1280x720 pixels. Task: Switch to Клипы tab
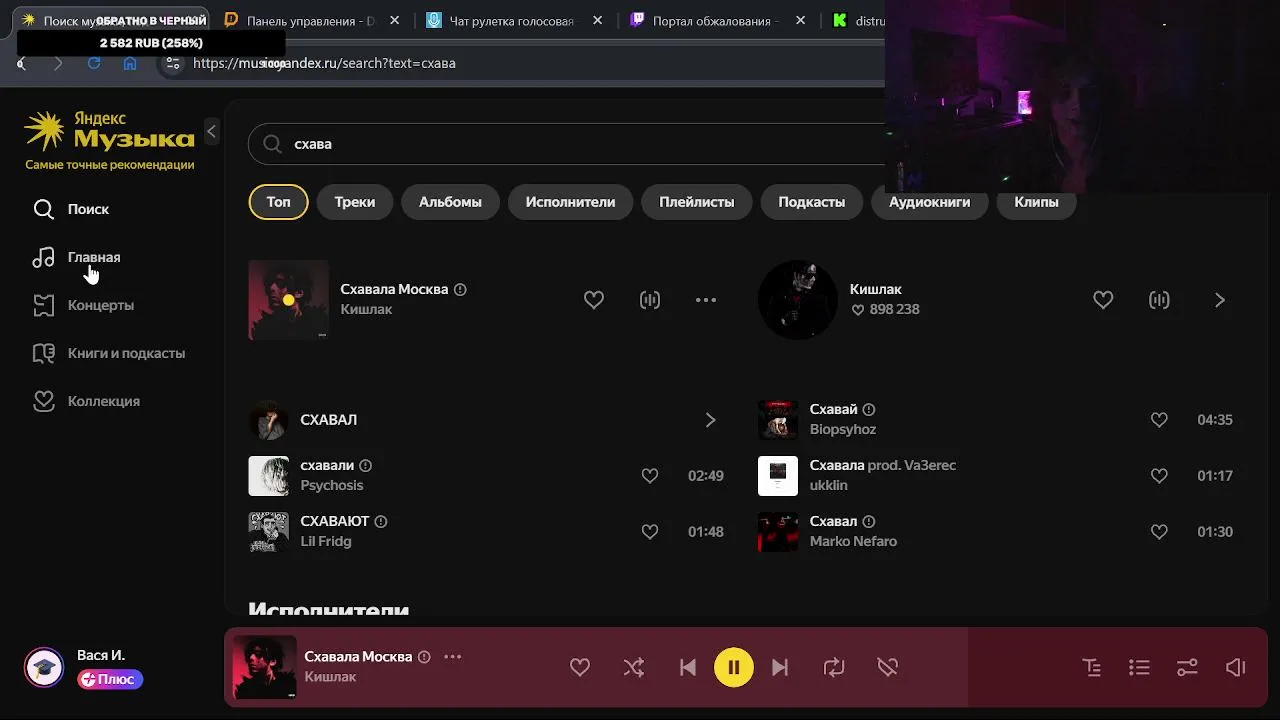click(1036, 202)
